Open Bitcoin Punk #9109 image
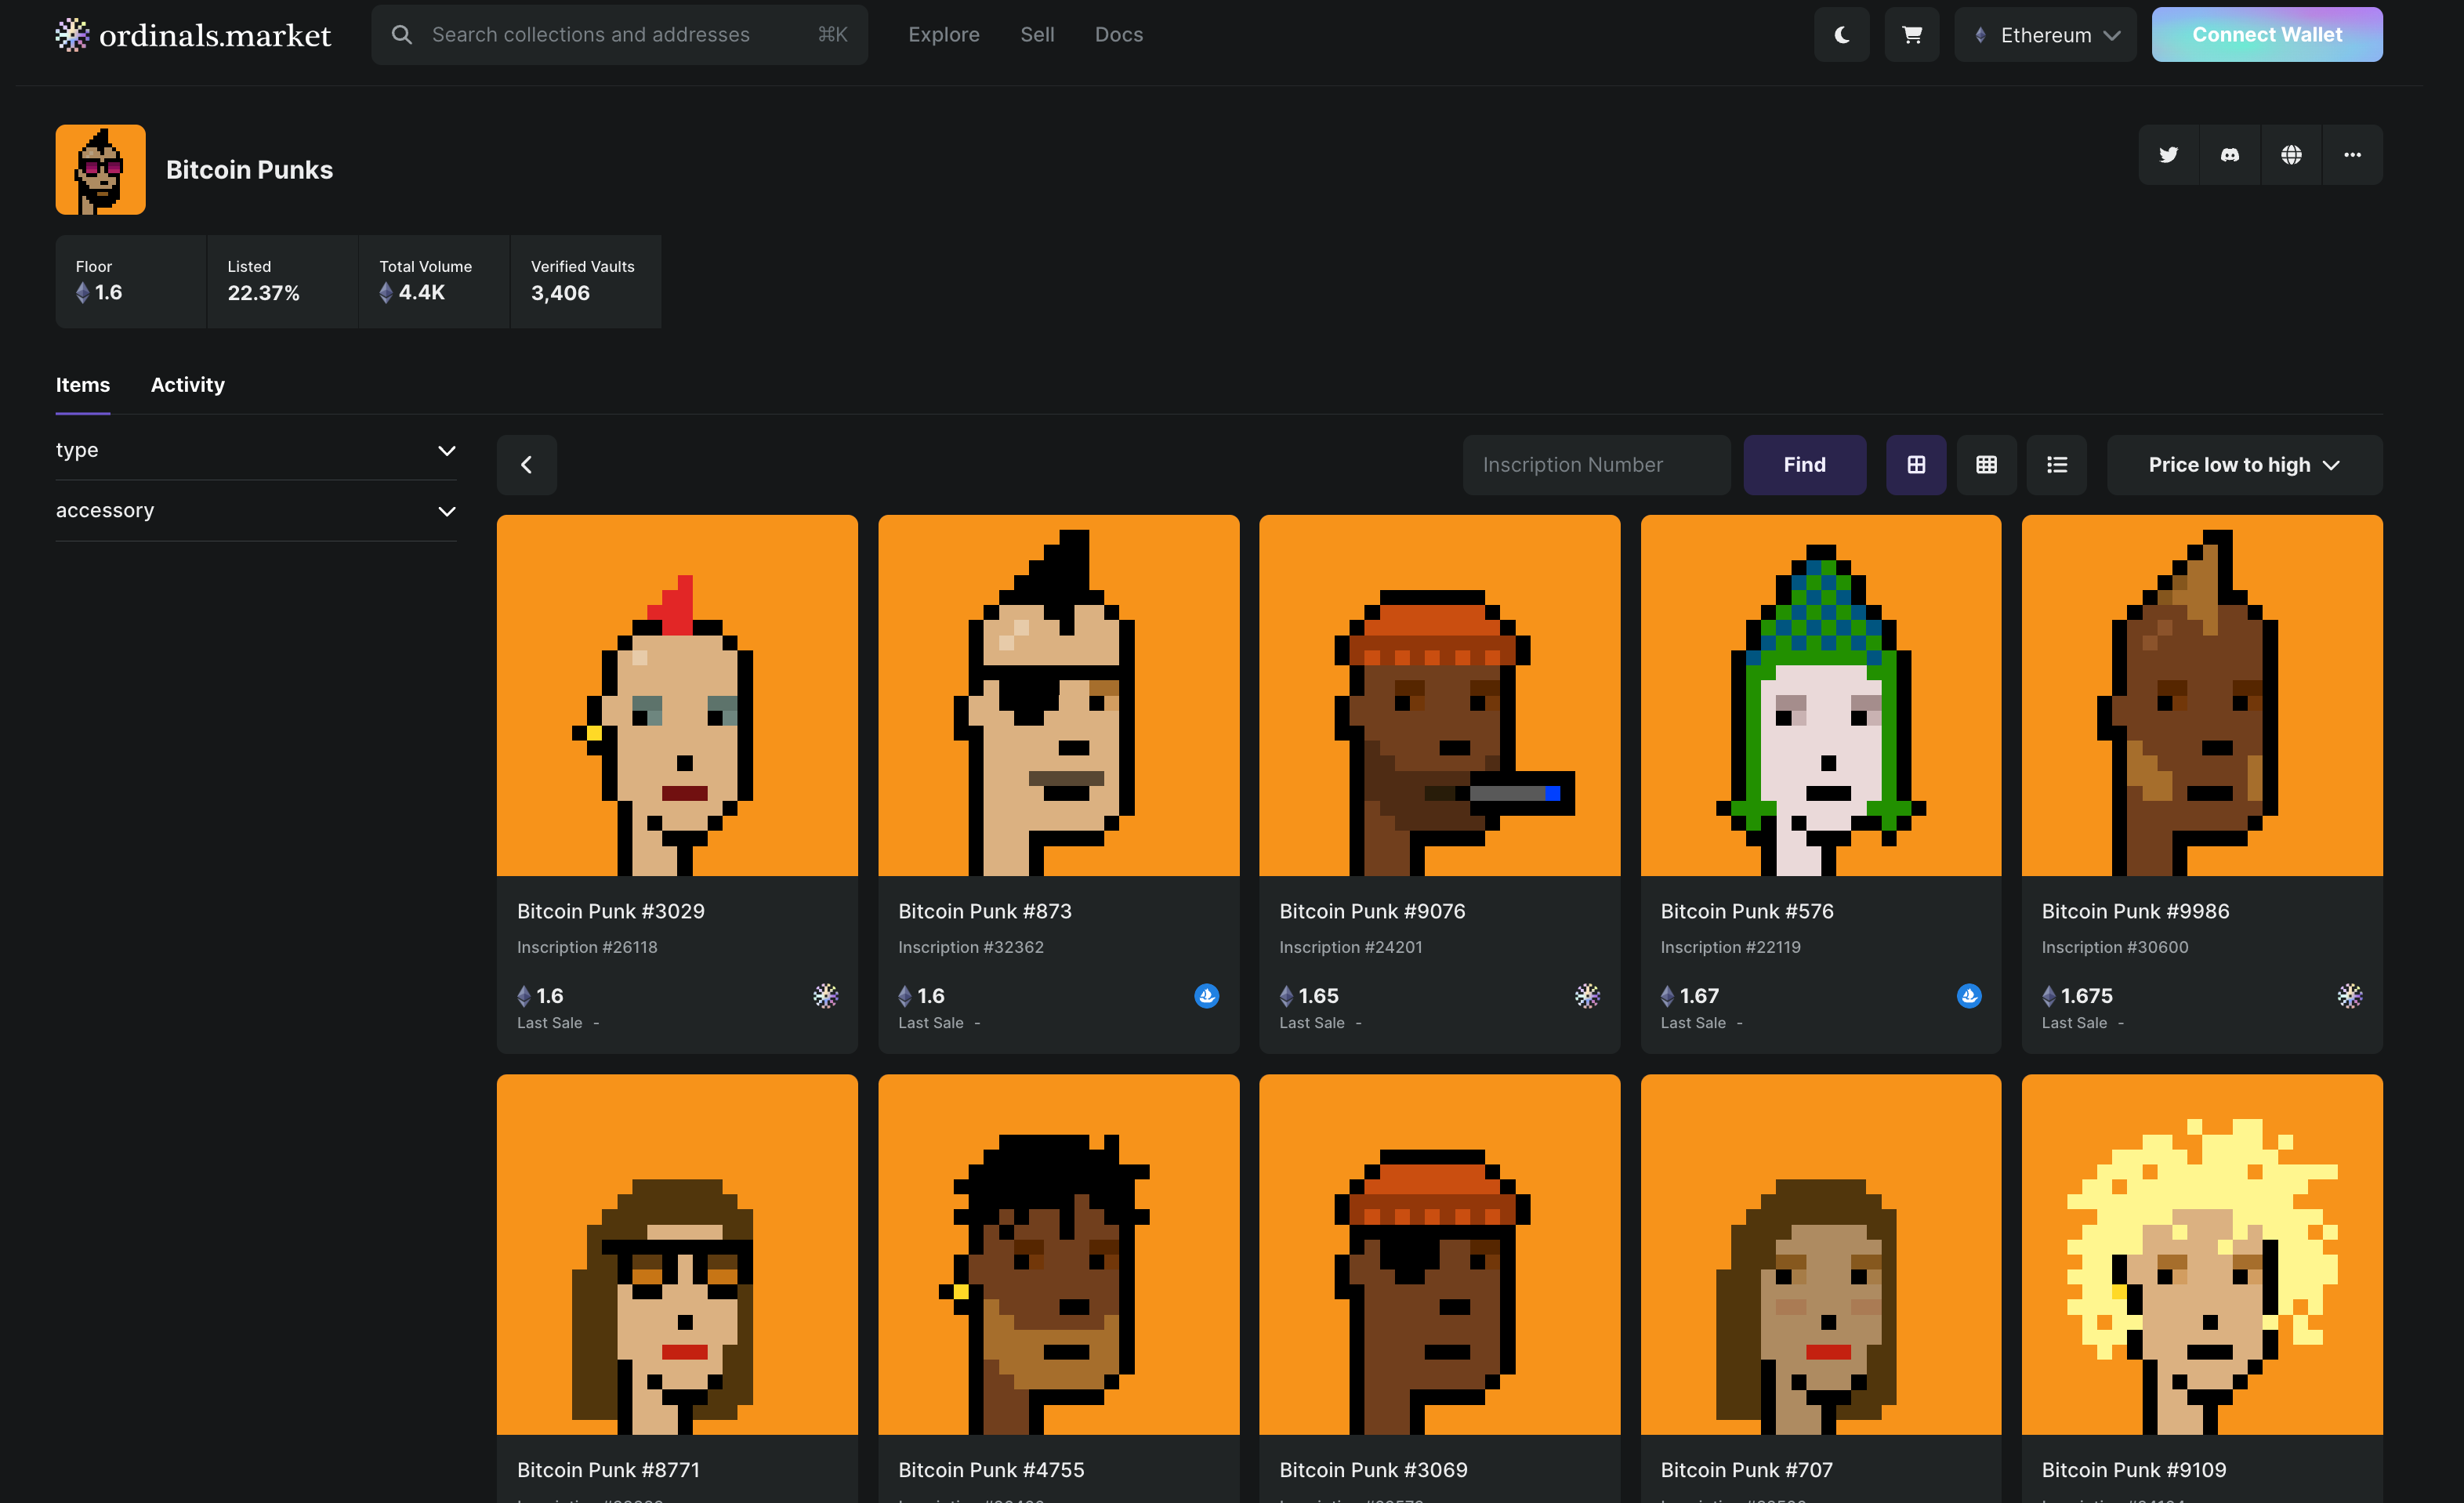The height and width of the screenshot is (1503, 2464). [2202, 1254]
